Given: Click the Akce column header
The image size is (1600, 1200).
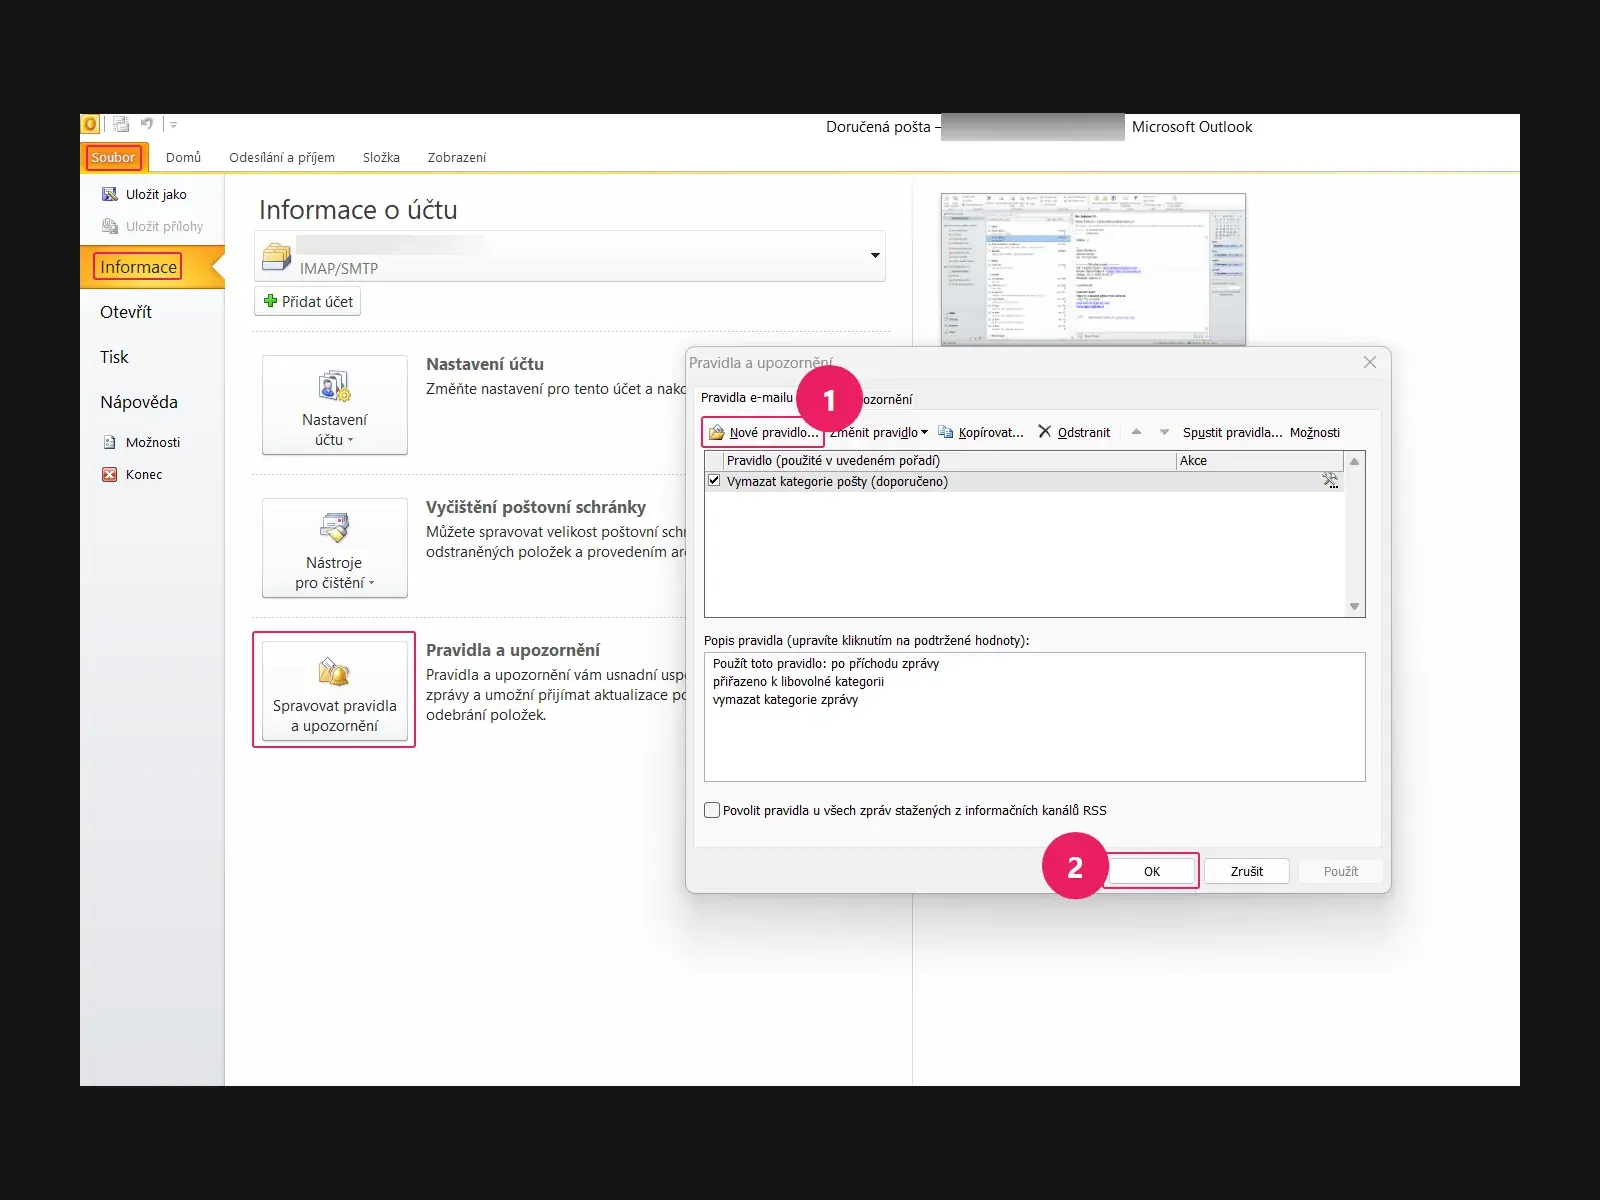Looking at the screenshot, I should (x=1260, y=461).
